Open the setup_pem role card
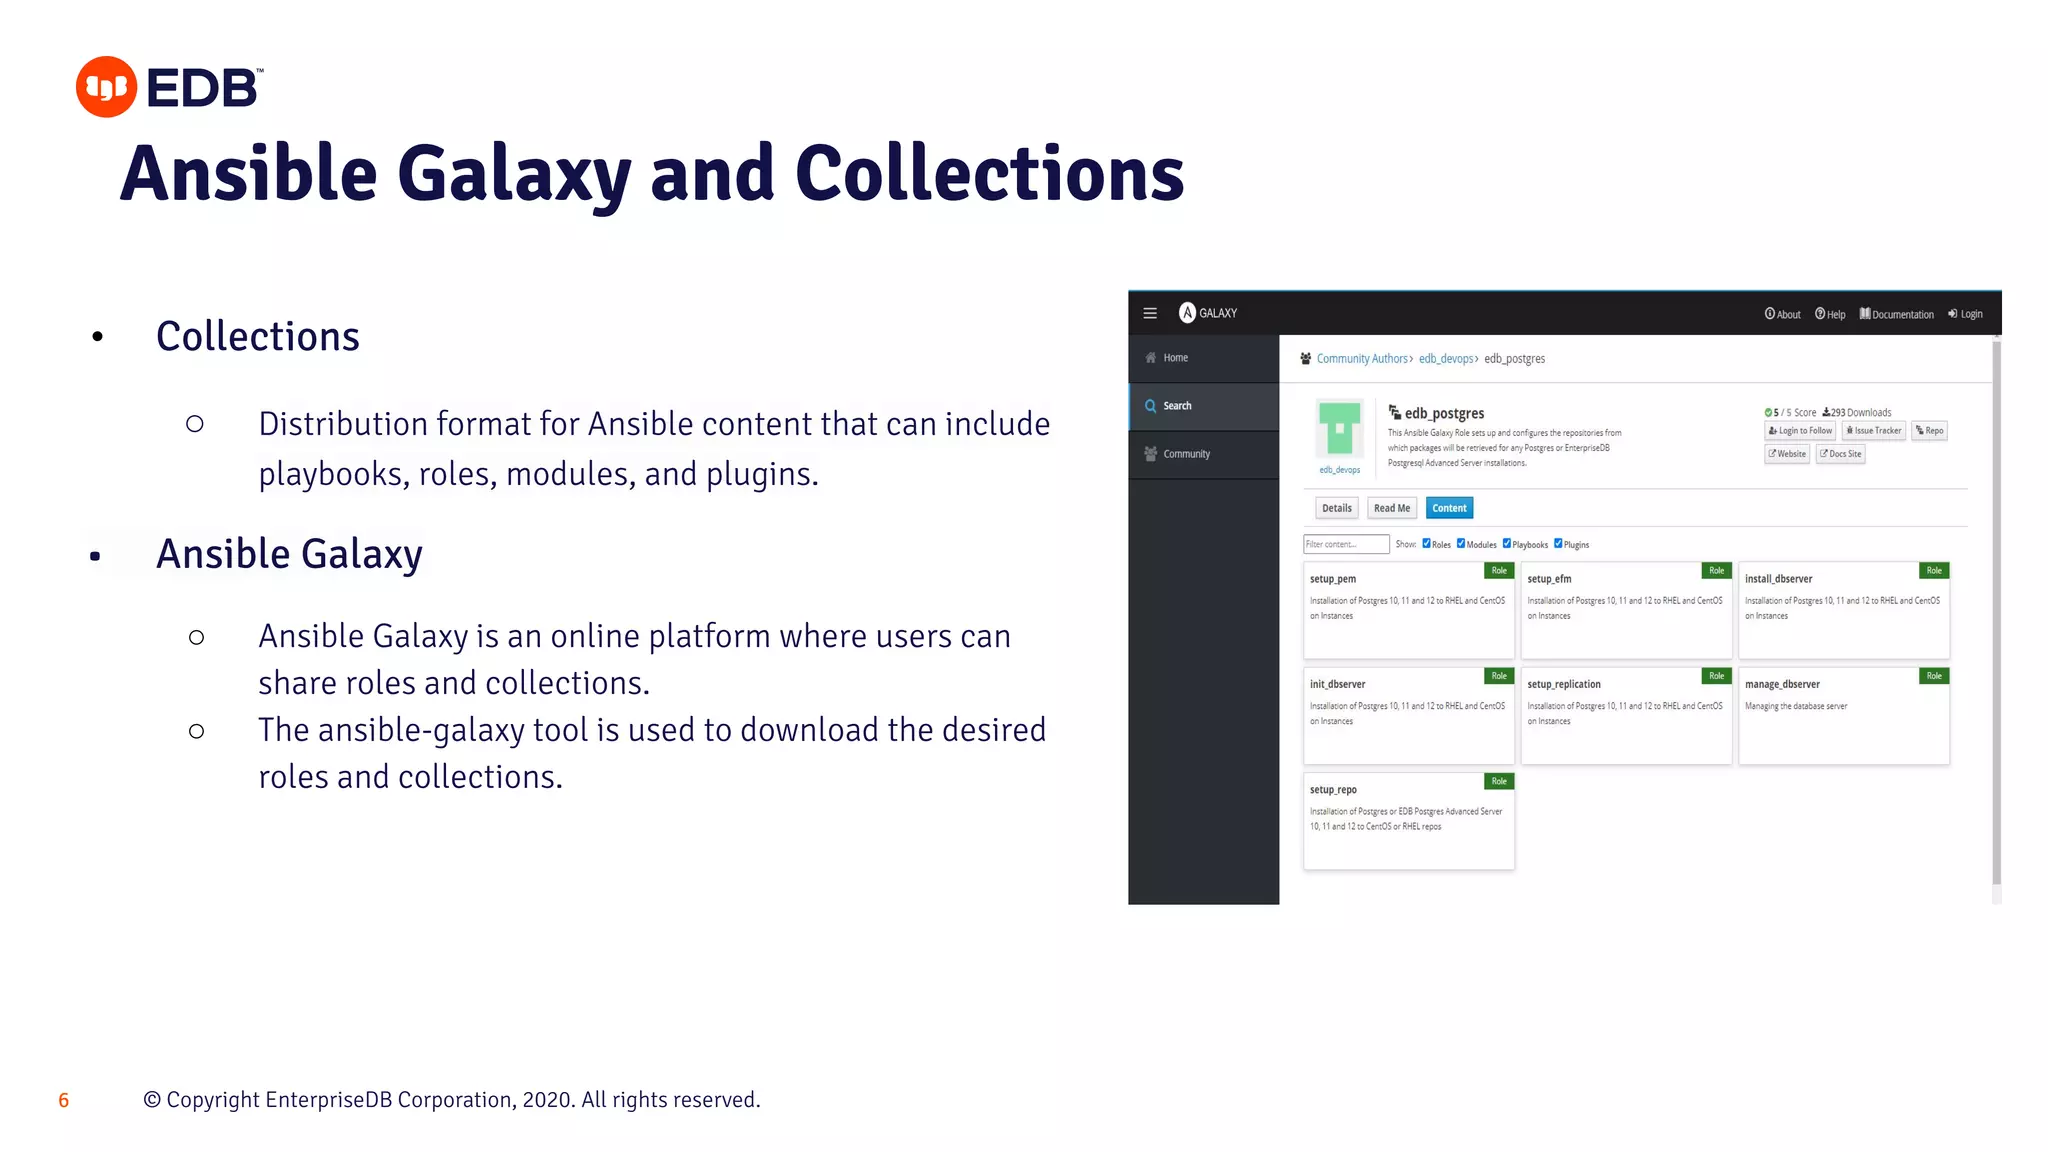Screen dimensions: 2048x1152 [1408, 610]
